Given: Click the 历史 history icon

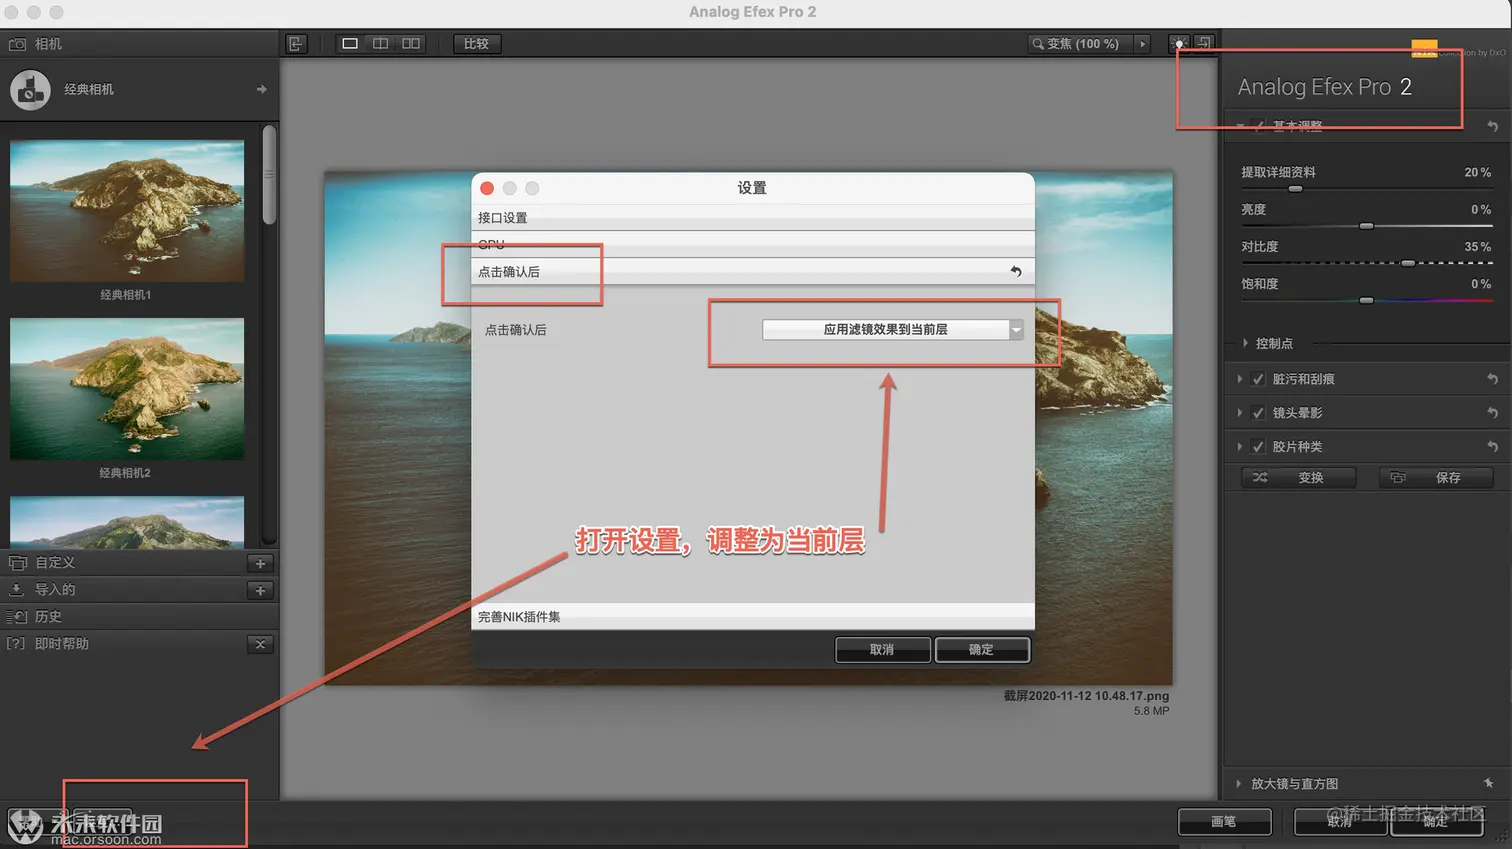Looking at the screenshot, I should coord(17,617).
